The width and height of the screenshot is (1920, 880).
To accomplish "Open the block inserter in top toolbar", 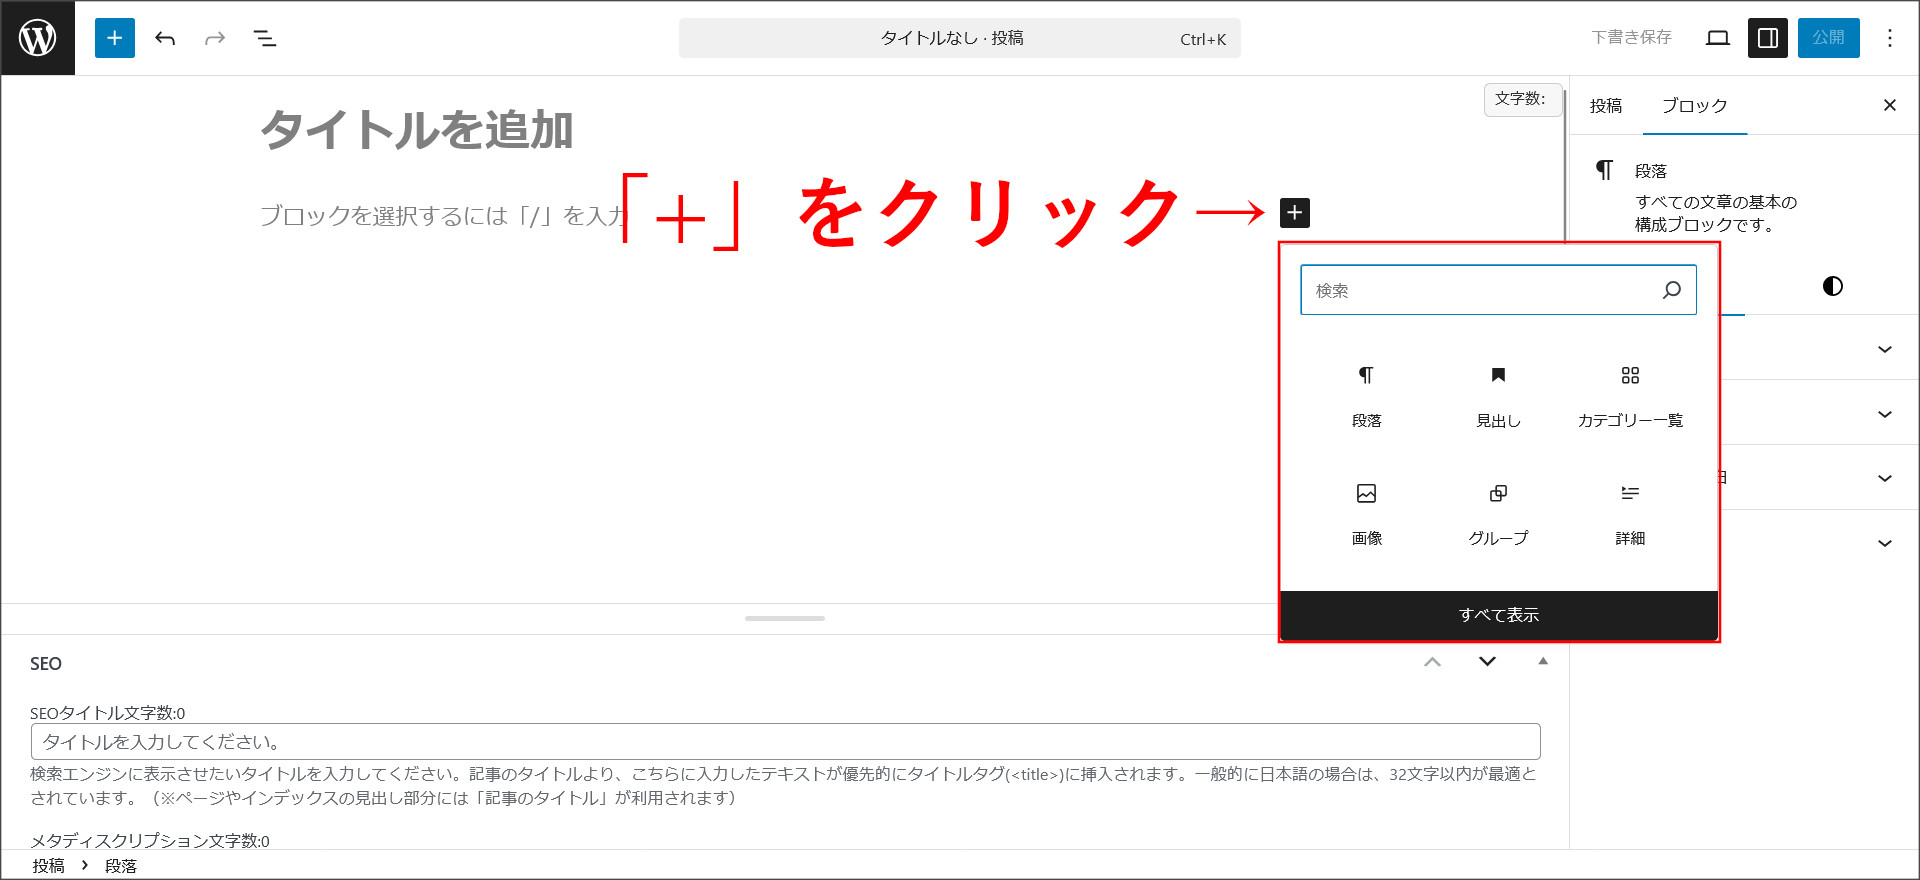I will click(x=115, y=38).
